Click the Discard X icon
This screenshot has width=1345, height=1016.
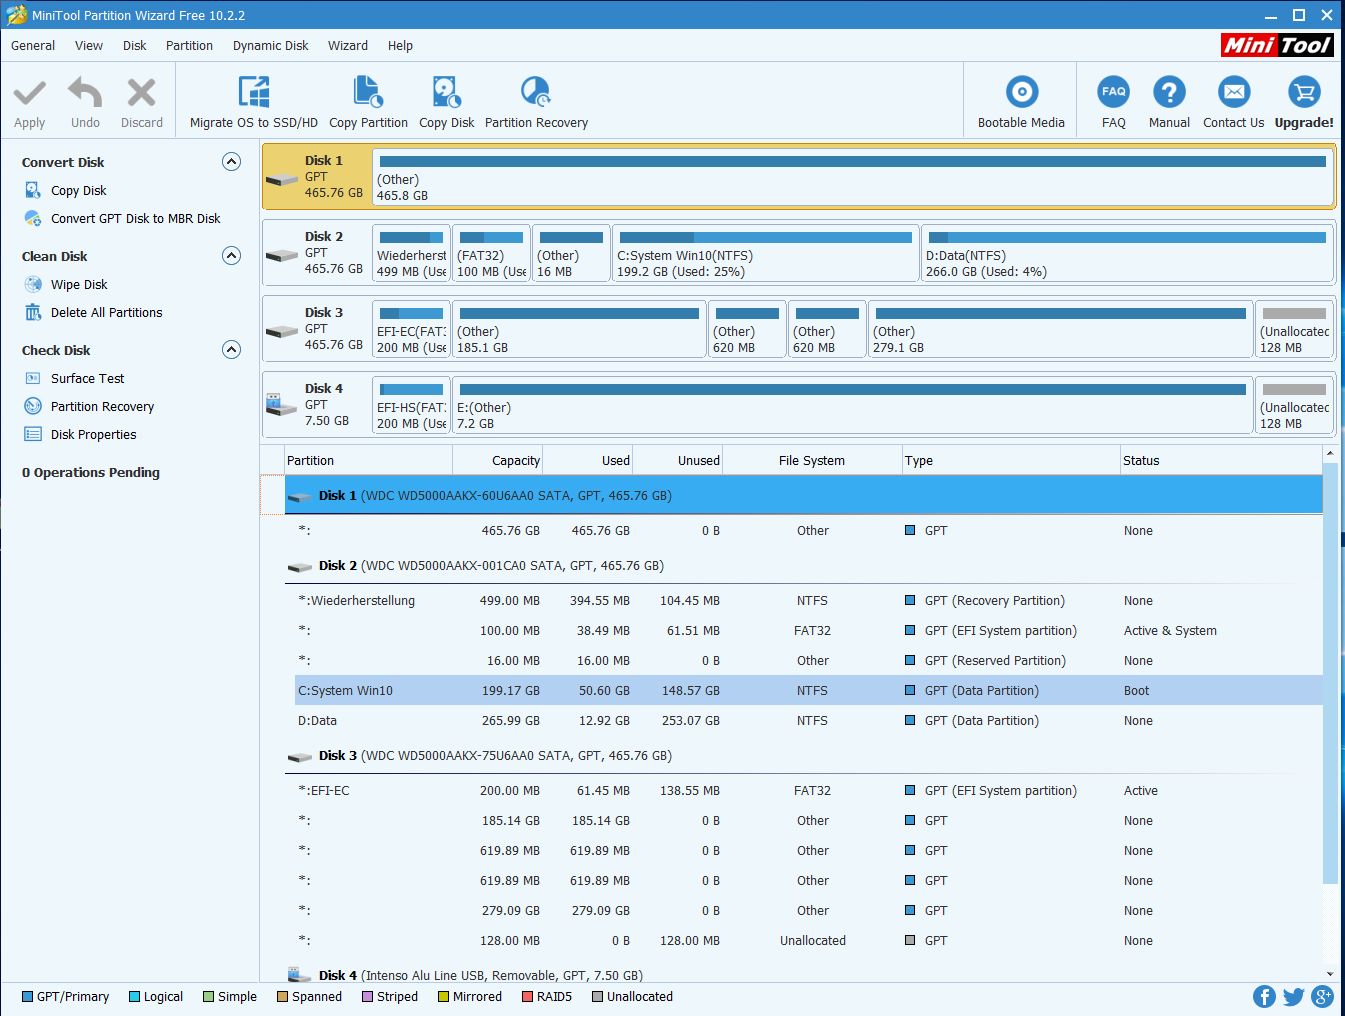click(142, 93)
